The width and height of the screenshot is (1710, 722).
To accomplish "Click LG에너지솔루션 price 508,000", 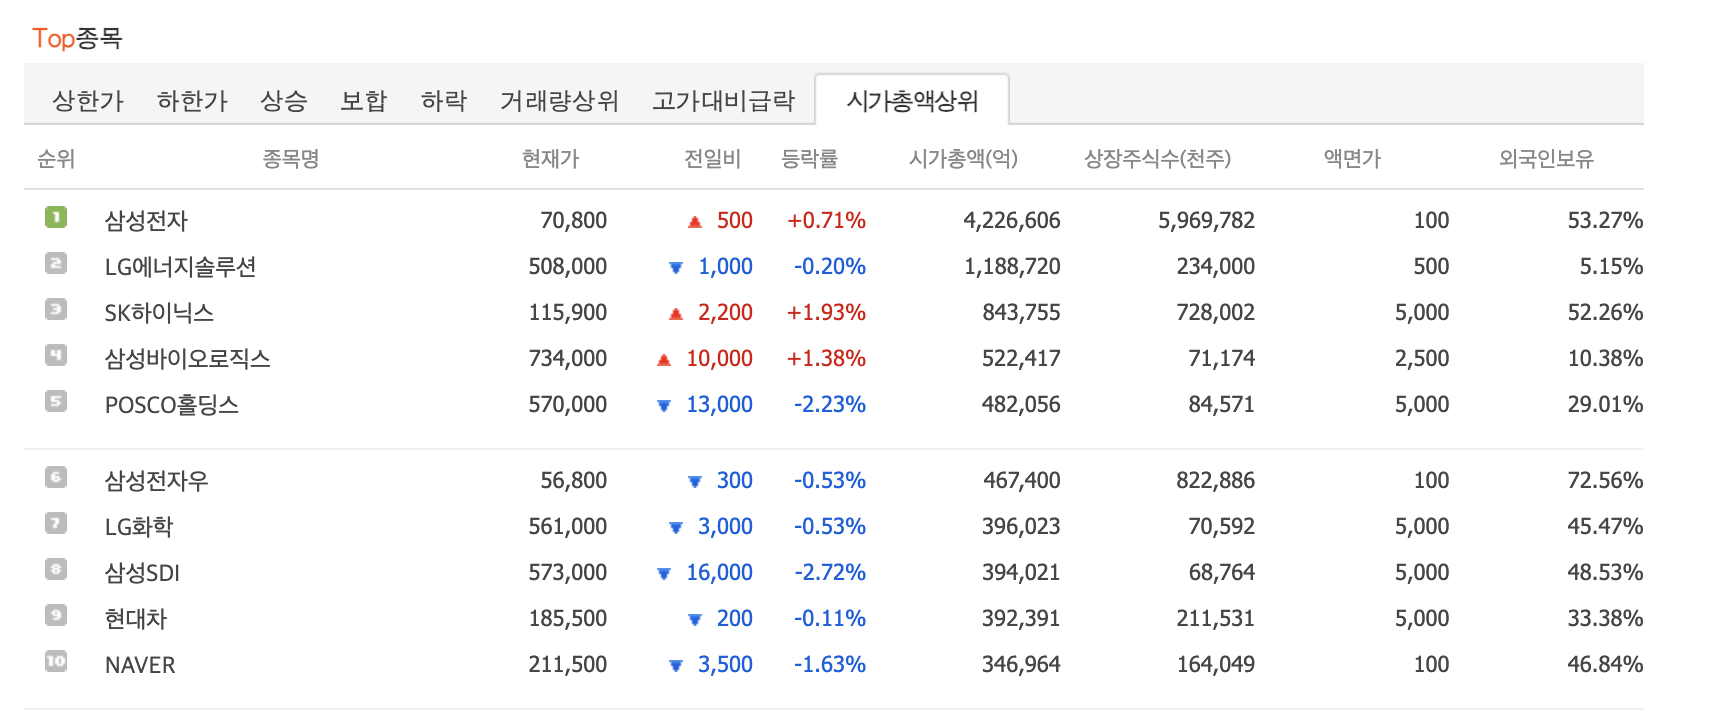I will 567,267.
